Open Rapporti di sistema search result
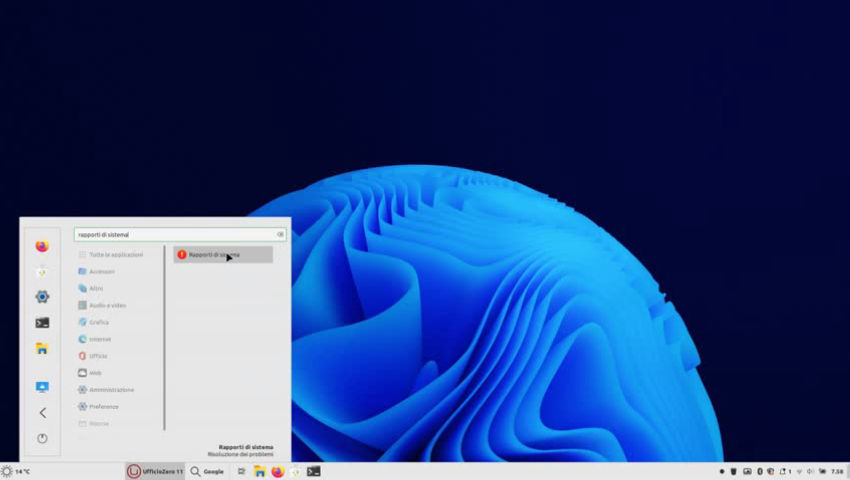Screen dimensions: 850x480 [x=222, y=255]
